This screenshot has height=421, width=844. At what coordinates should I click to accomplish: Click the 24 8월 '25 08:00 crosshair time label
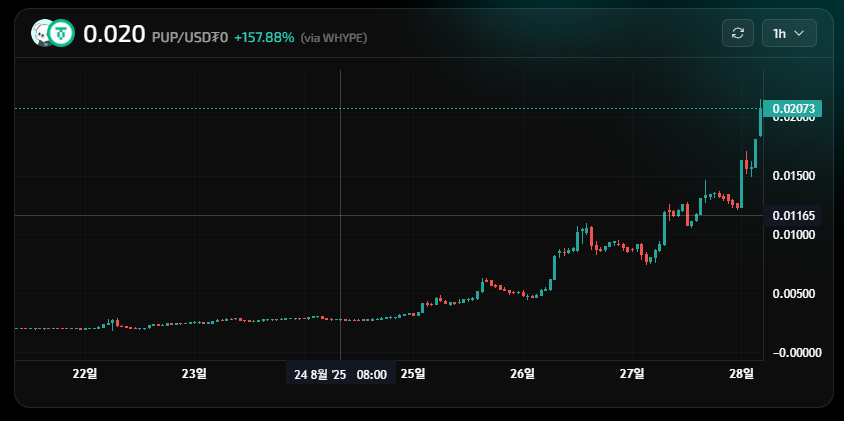341,374
